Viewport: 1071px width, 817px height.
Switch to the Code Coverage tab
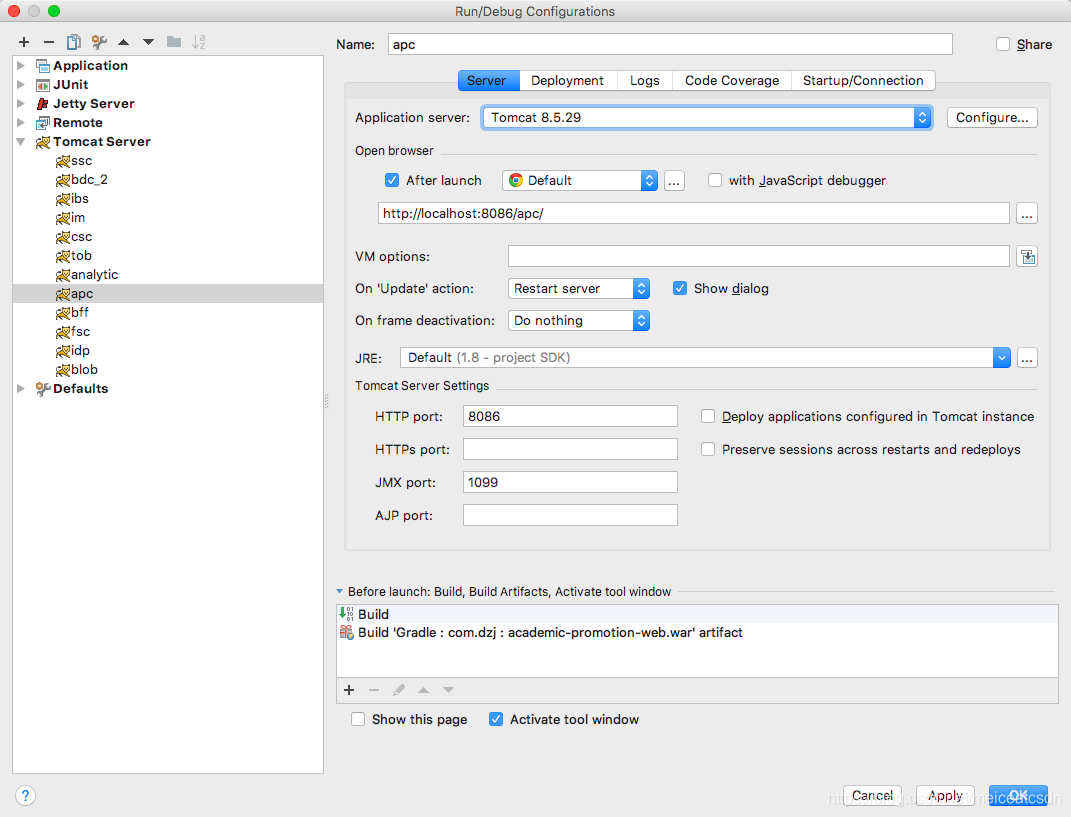[x=732, y=81]
